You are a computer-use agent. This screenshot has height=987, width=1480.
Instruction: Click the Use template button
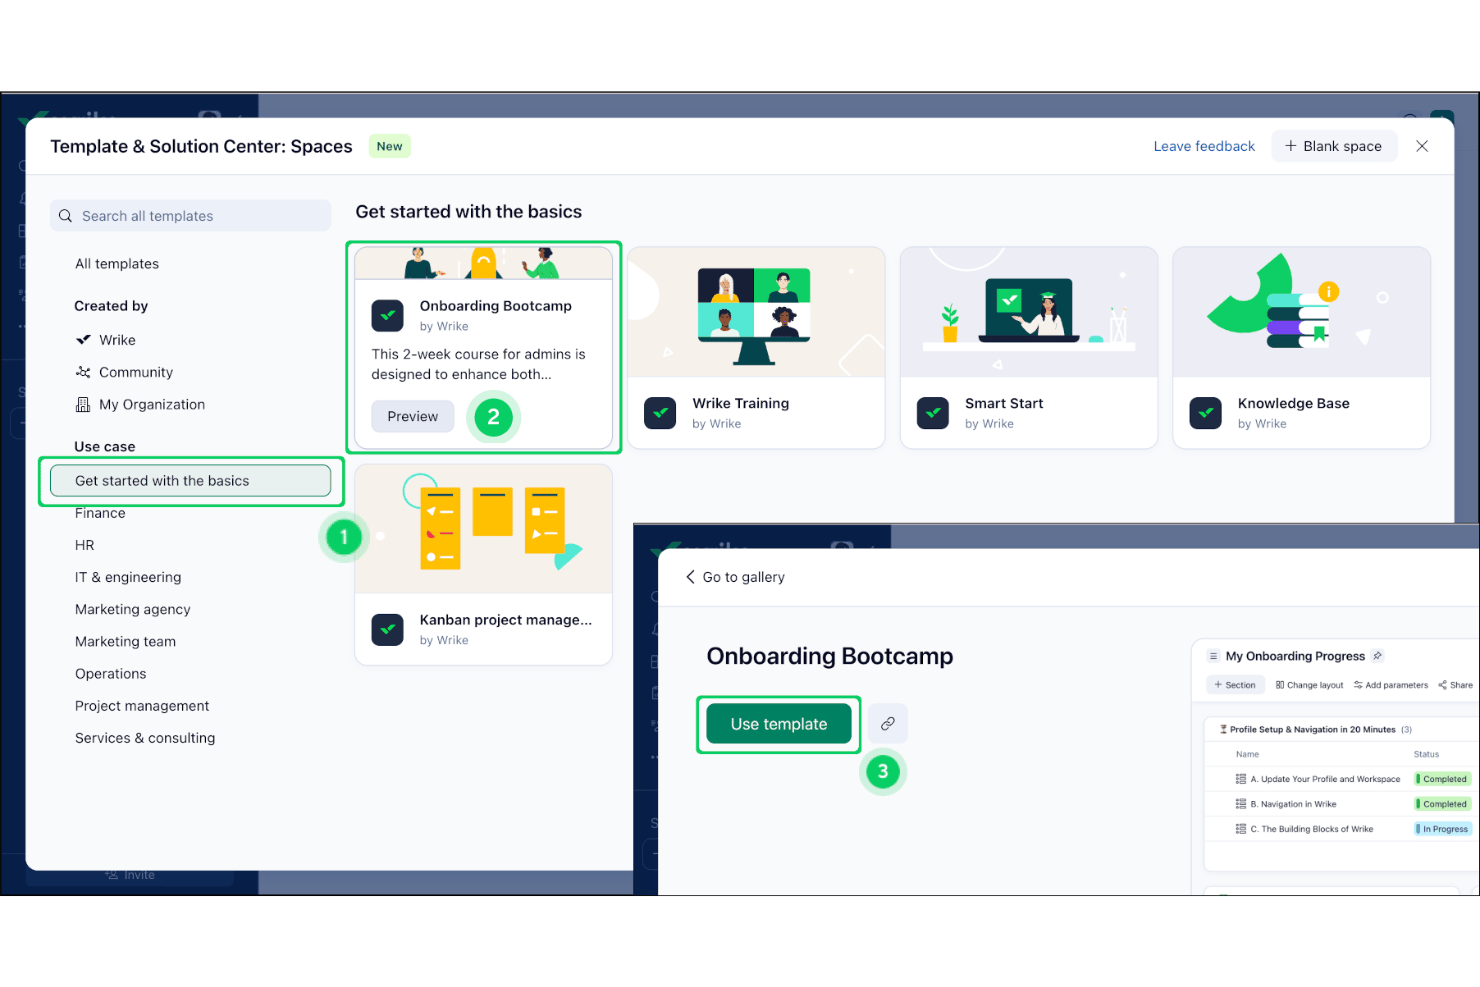point(779,724)
